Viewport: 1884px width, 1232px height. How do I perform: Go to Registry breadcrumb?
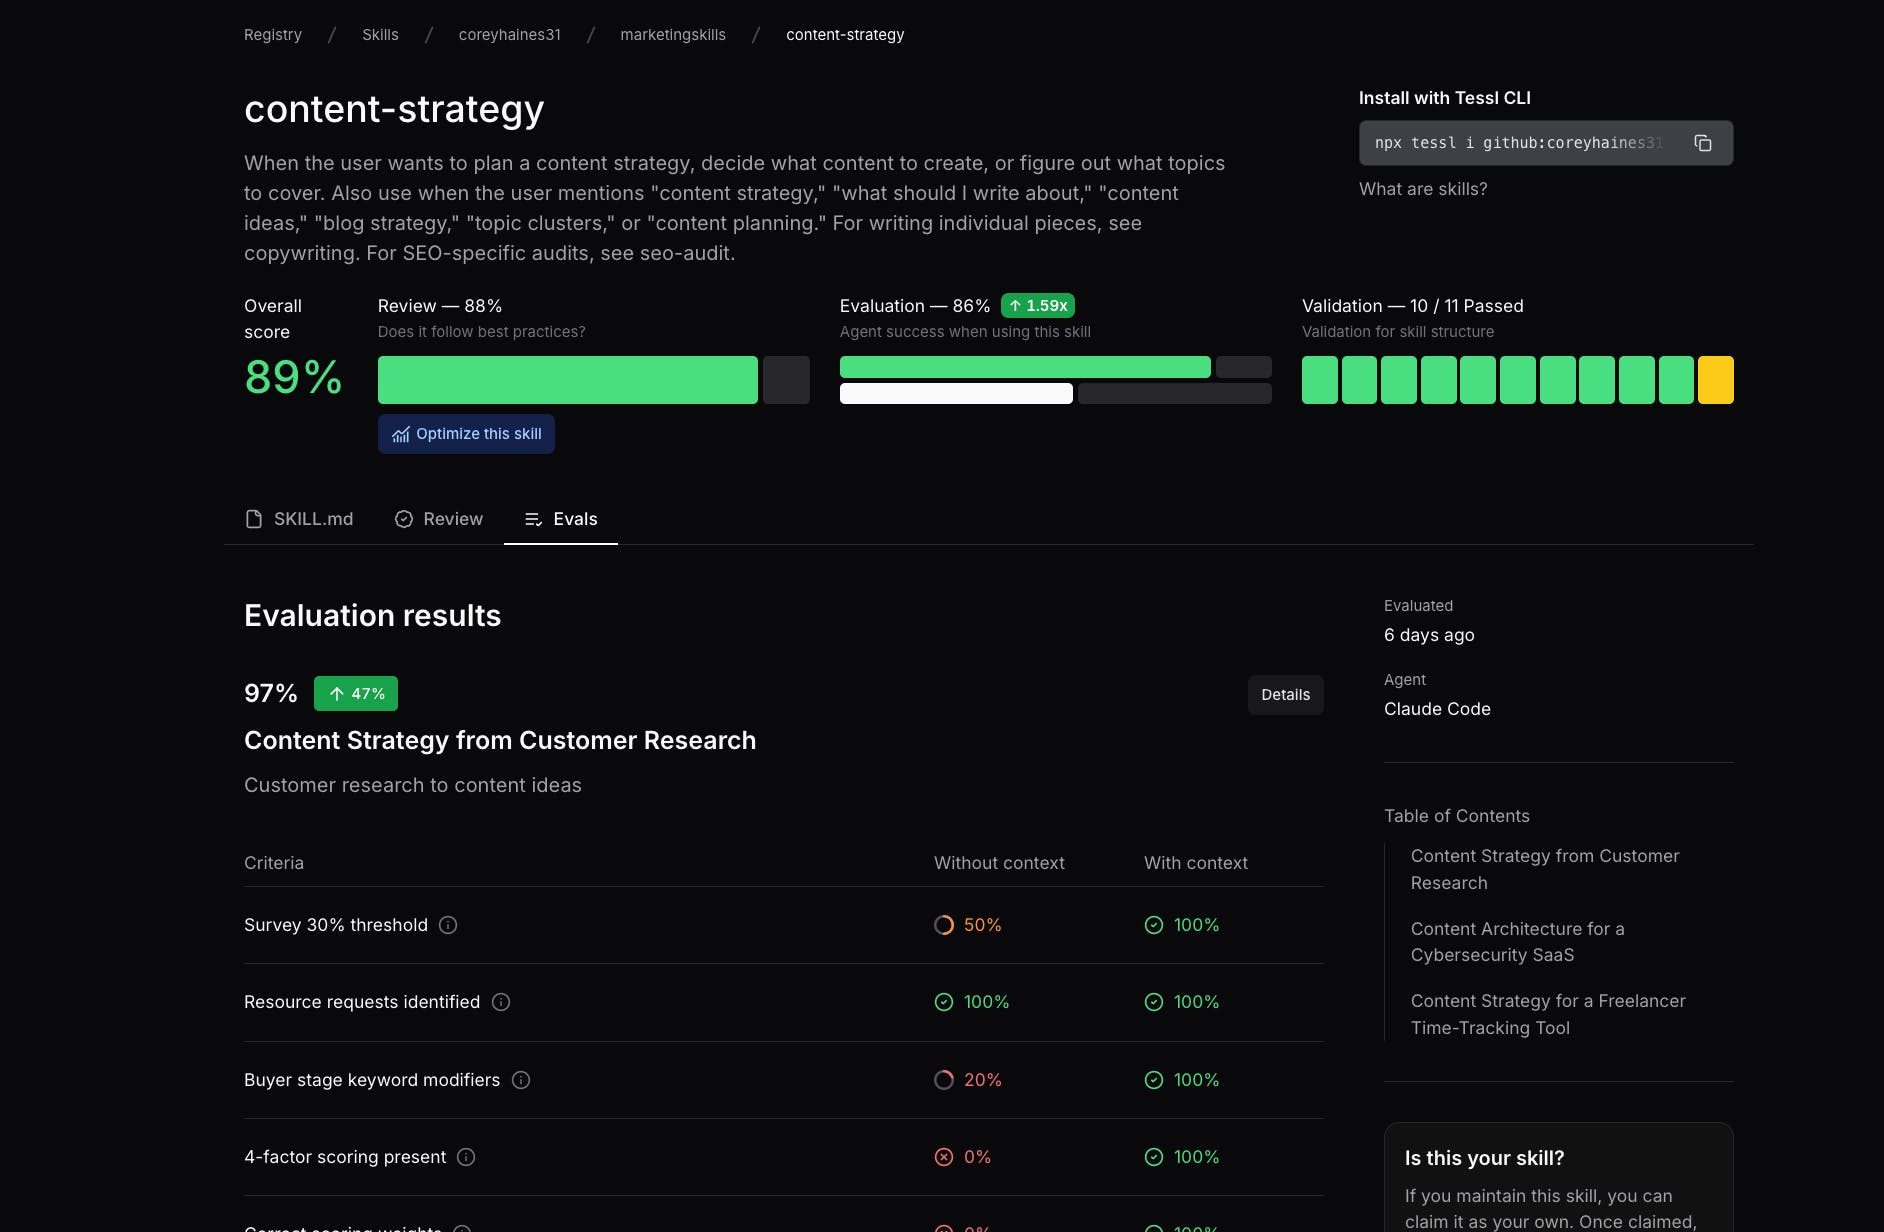tap(273, 35)
